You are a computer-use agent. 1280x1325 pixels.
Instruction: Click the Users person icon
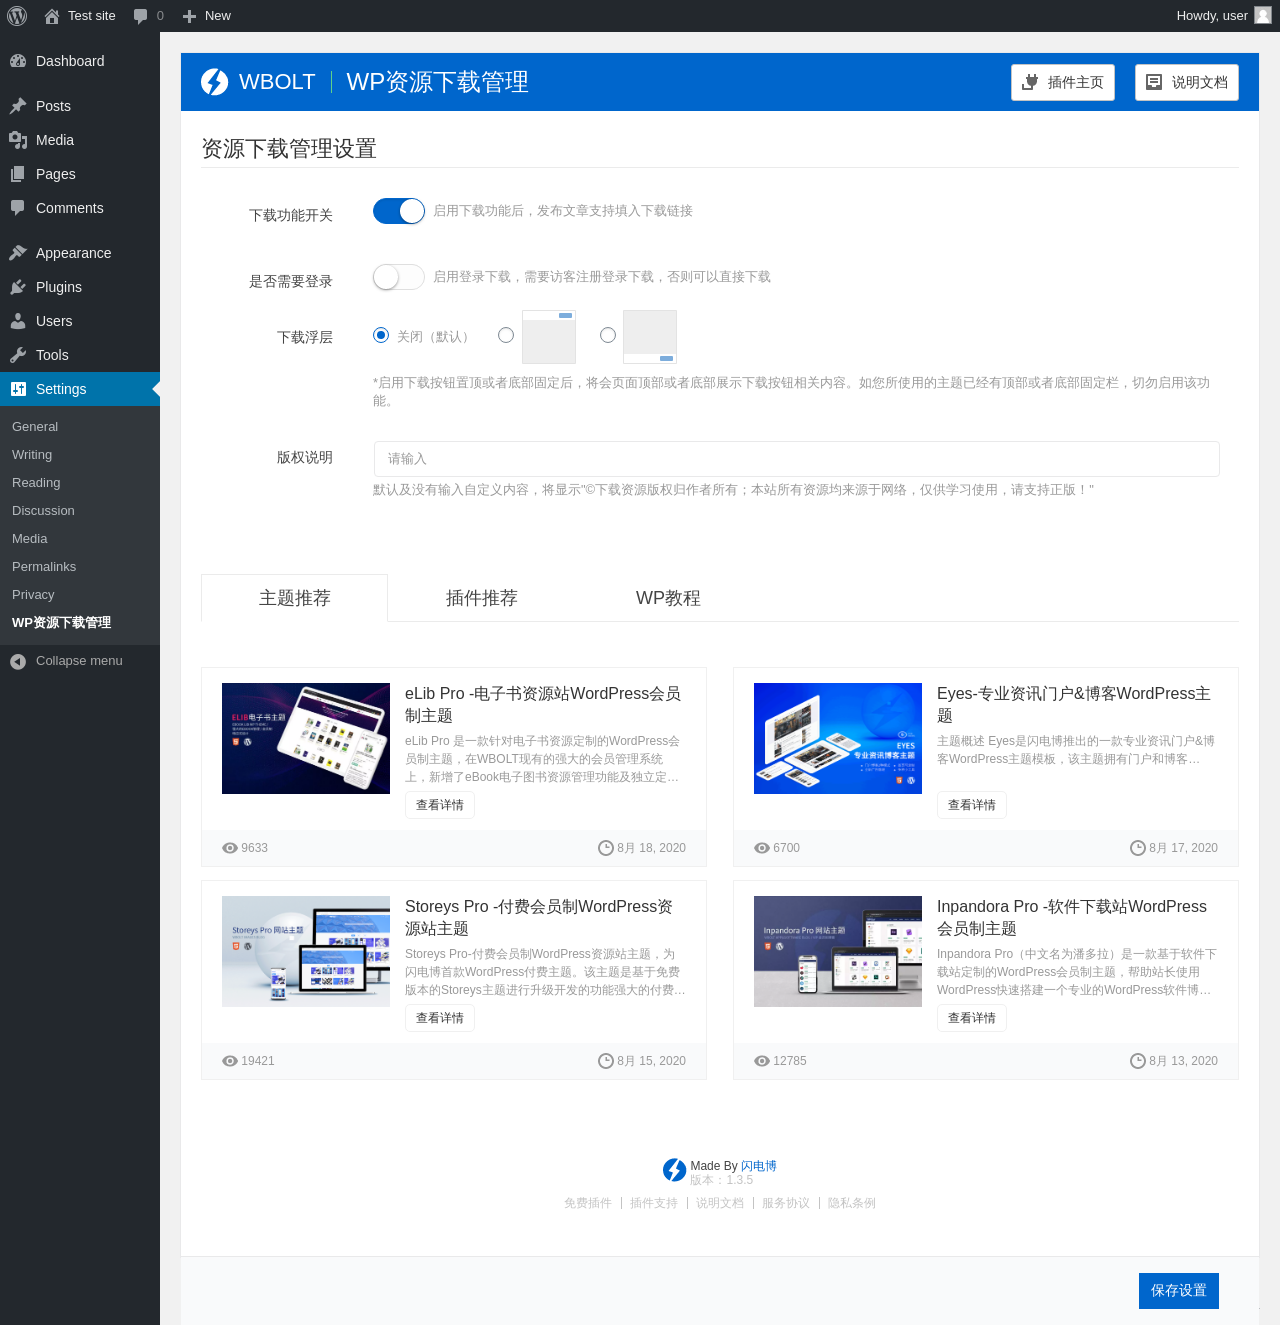(18, 321)
